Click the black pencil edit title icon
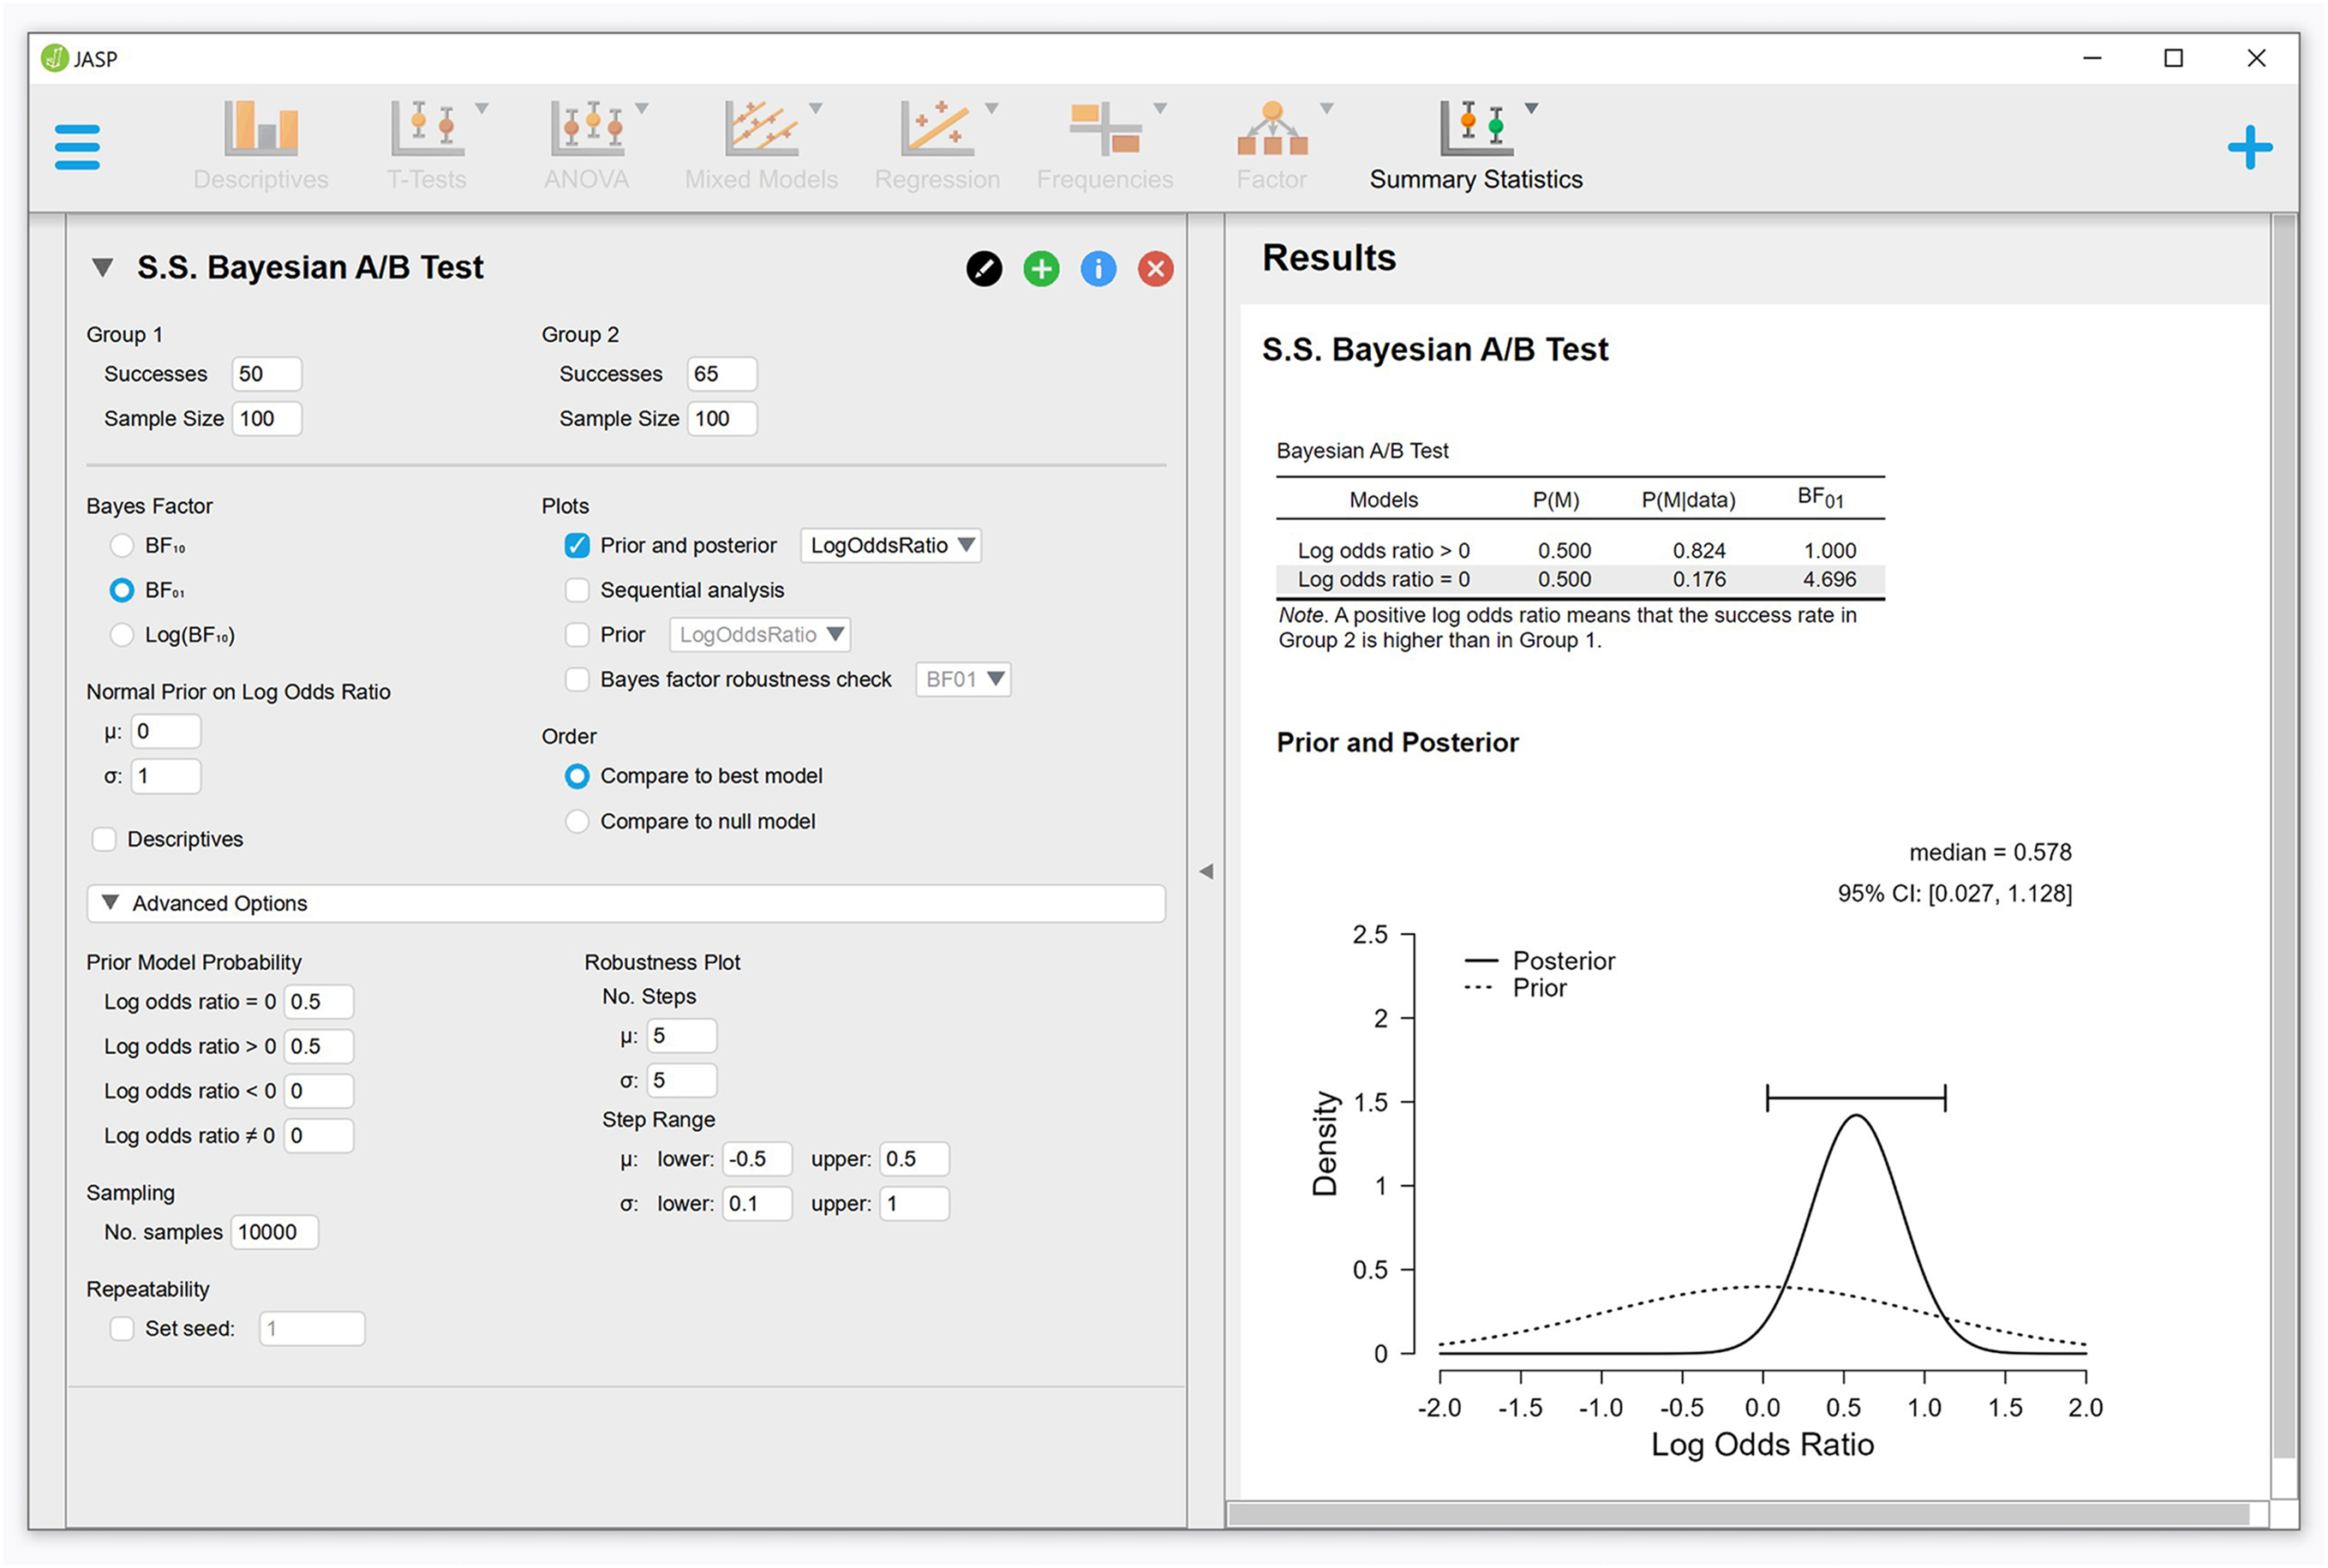 [x=984, y=269]
